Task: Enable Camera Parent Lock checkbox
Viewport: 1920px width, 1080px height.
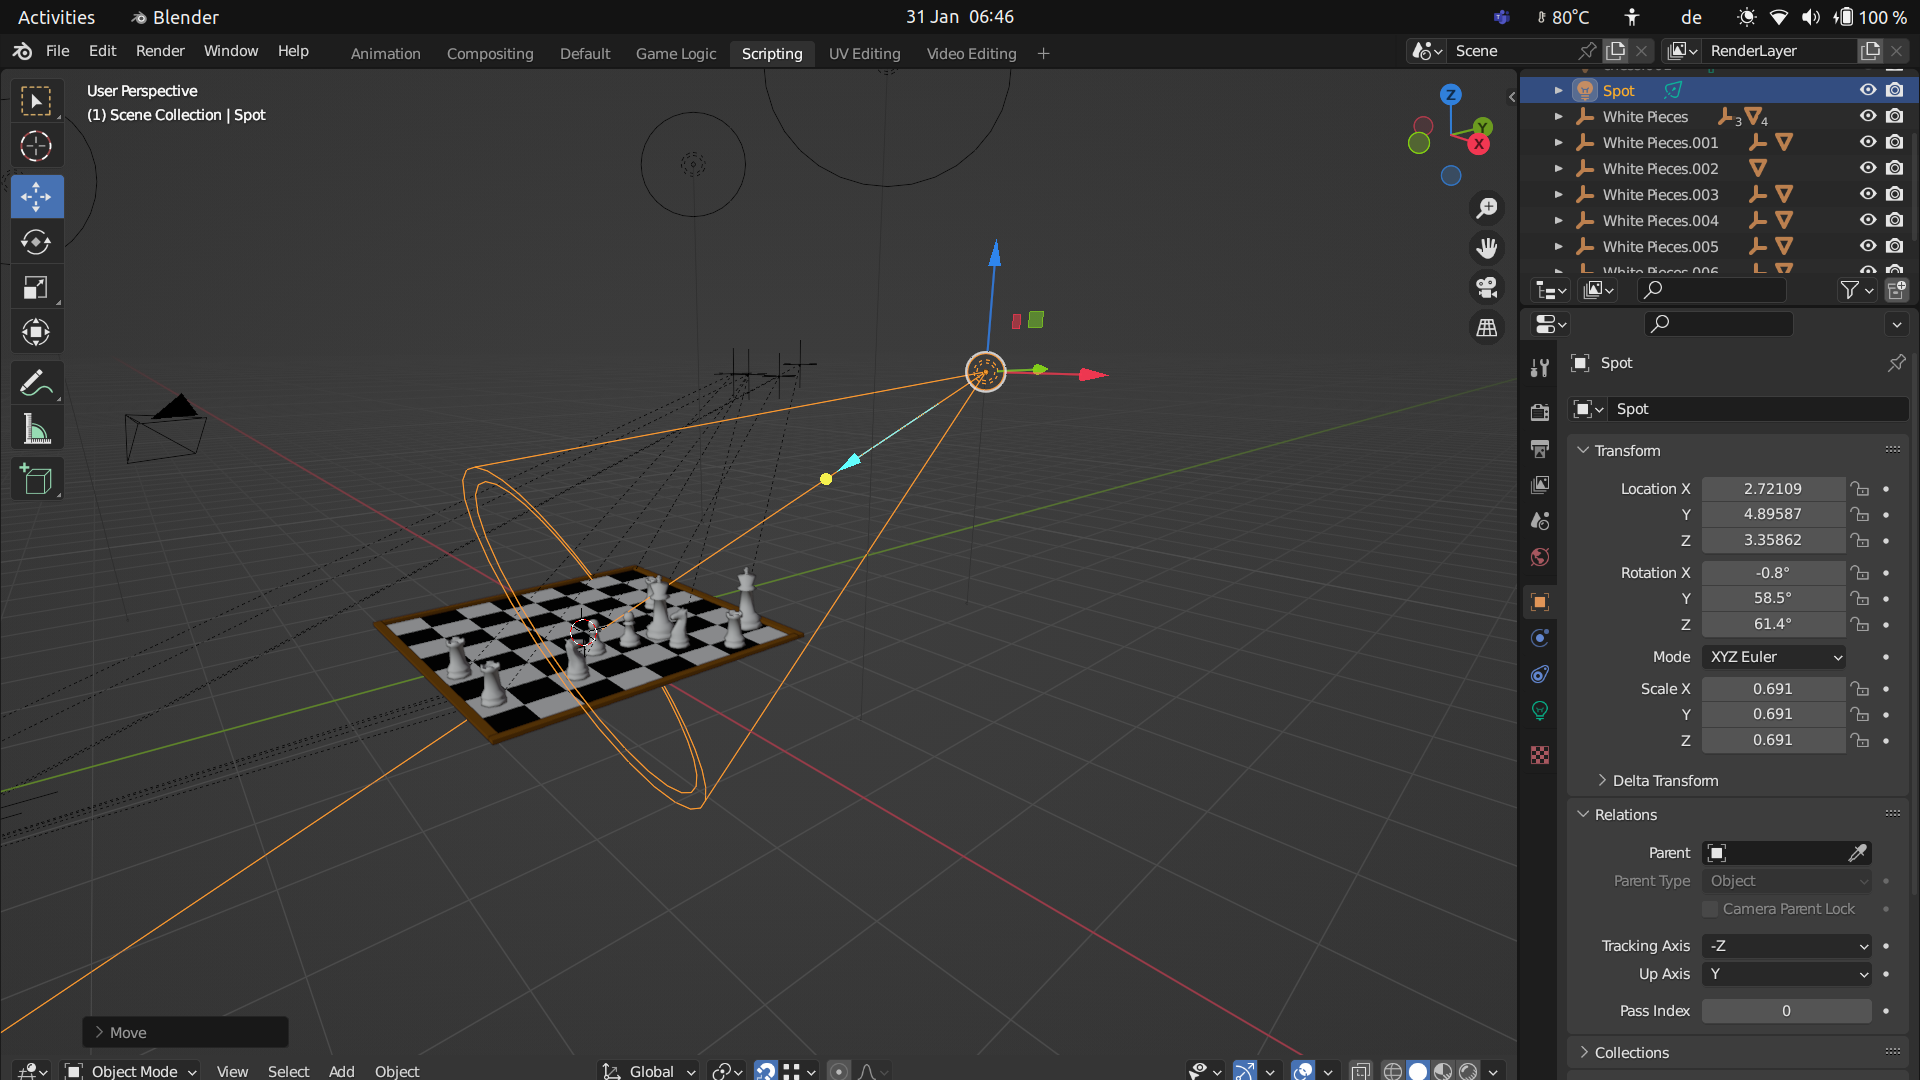Action: pyautogui.click(x=1710, y=909)
